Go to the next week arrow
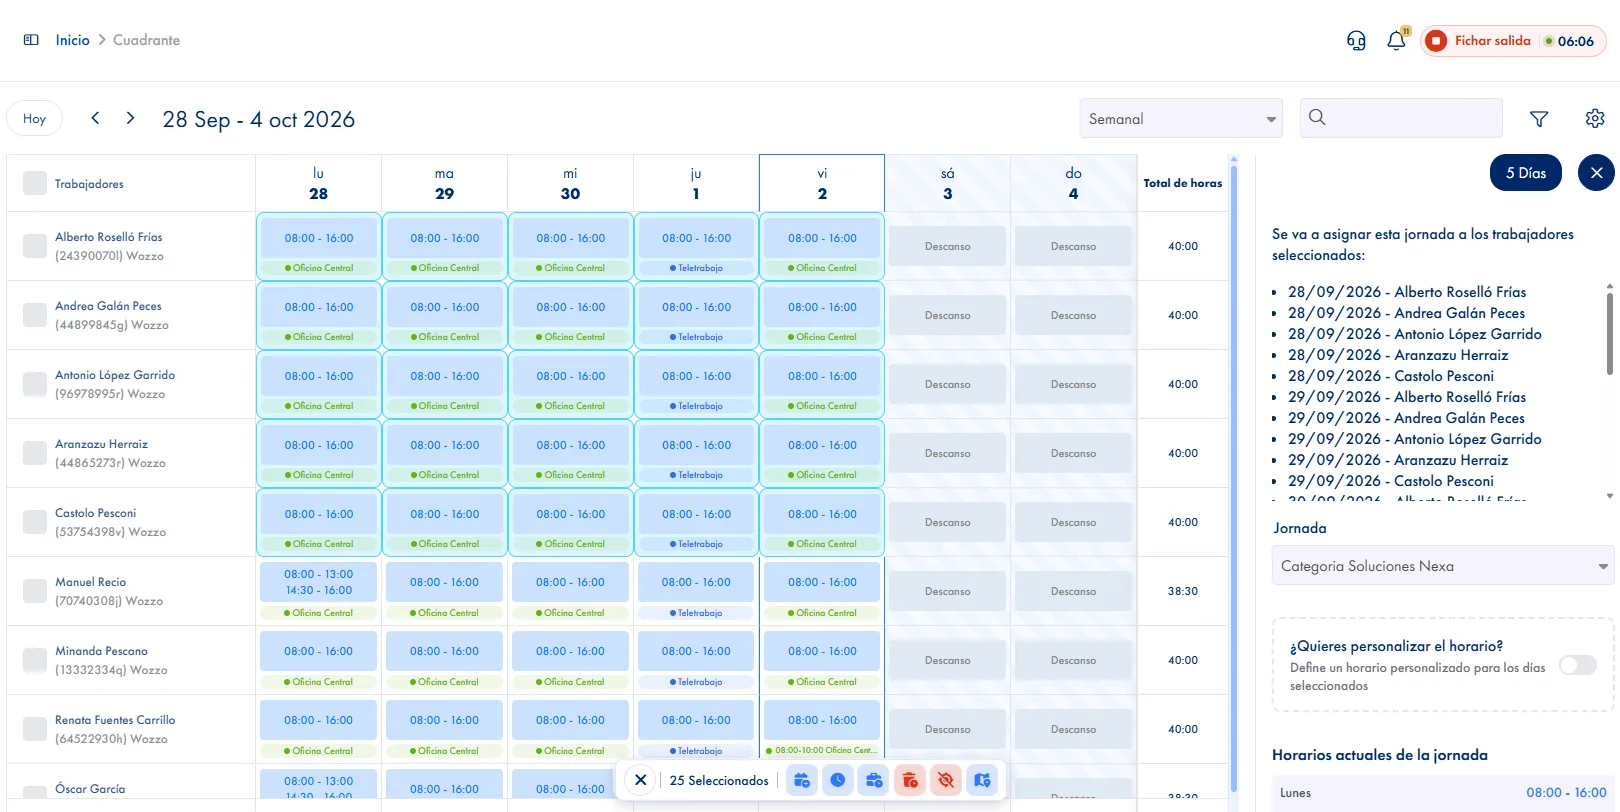Image resolution: width=1620 pixels, height=812 pixels. coord(130,118)
